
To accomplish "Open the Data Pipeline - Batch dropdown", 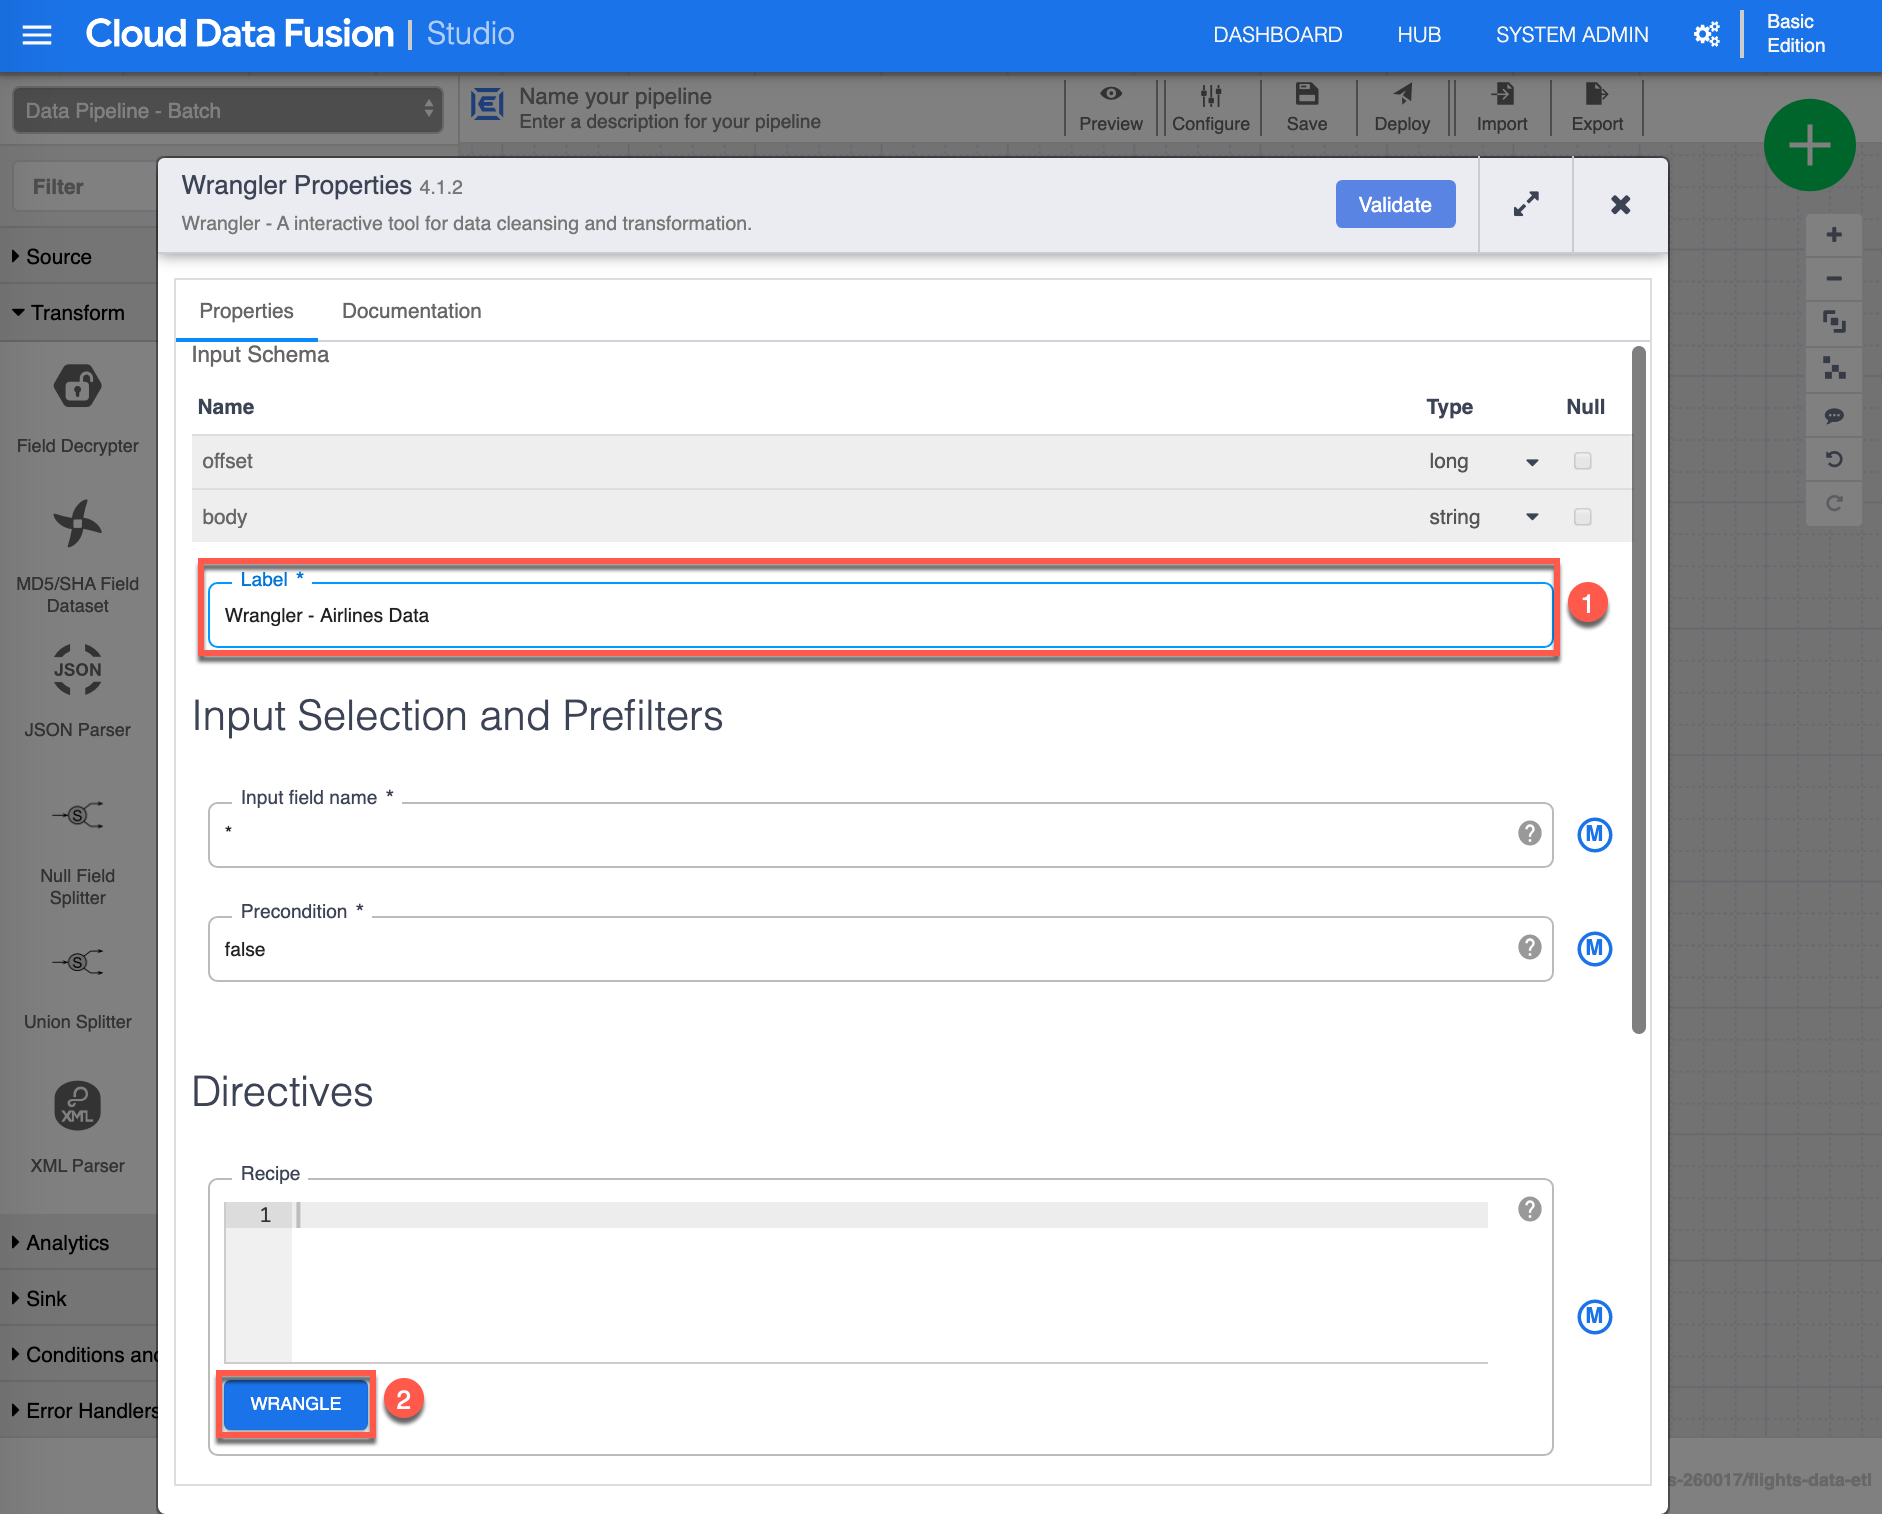I will (228, 110).
